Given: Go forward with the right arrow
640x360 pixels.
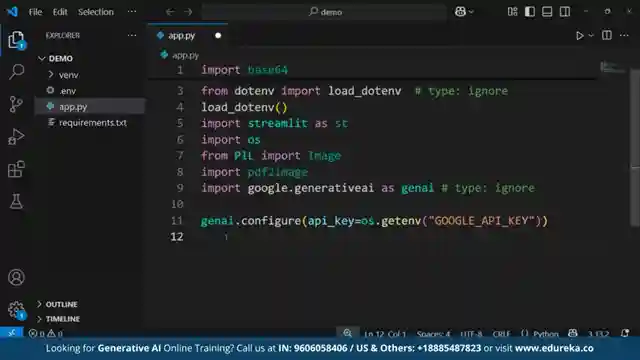Looking at the screenshot, I should 188,12.
